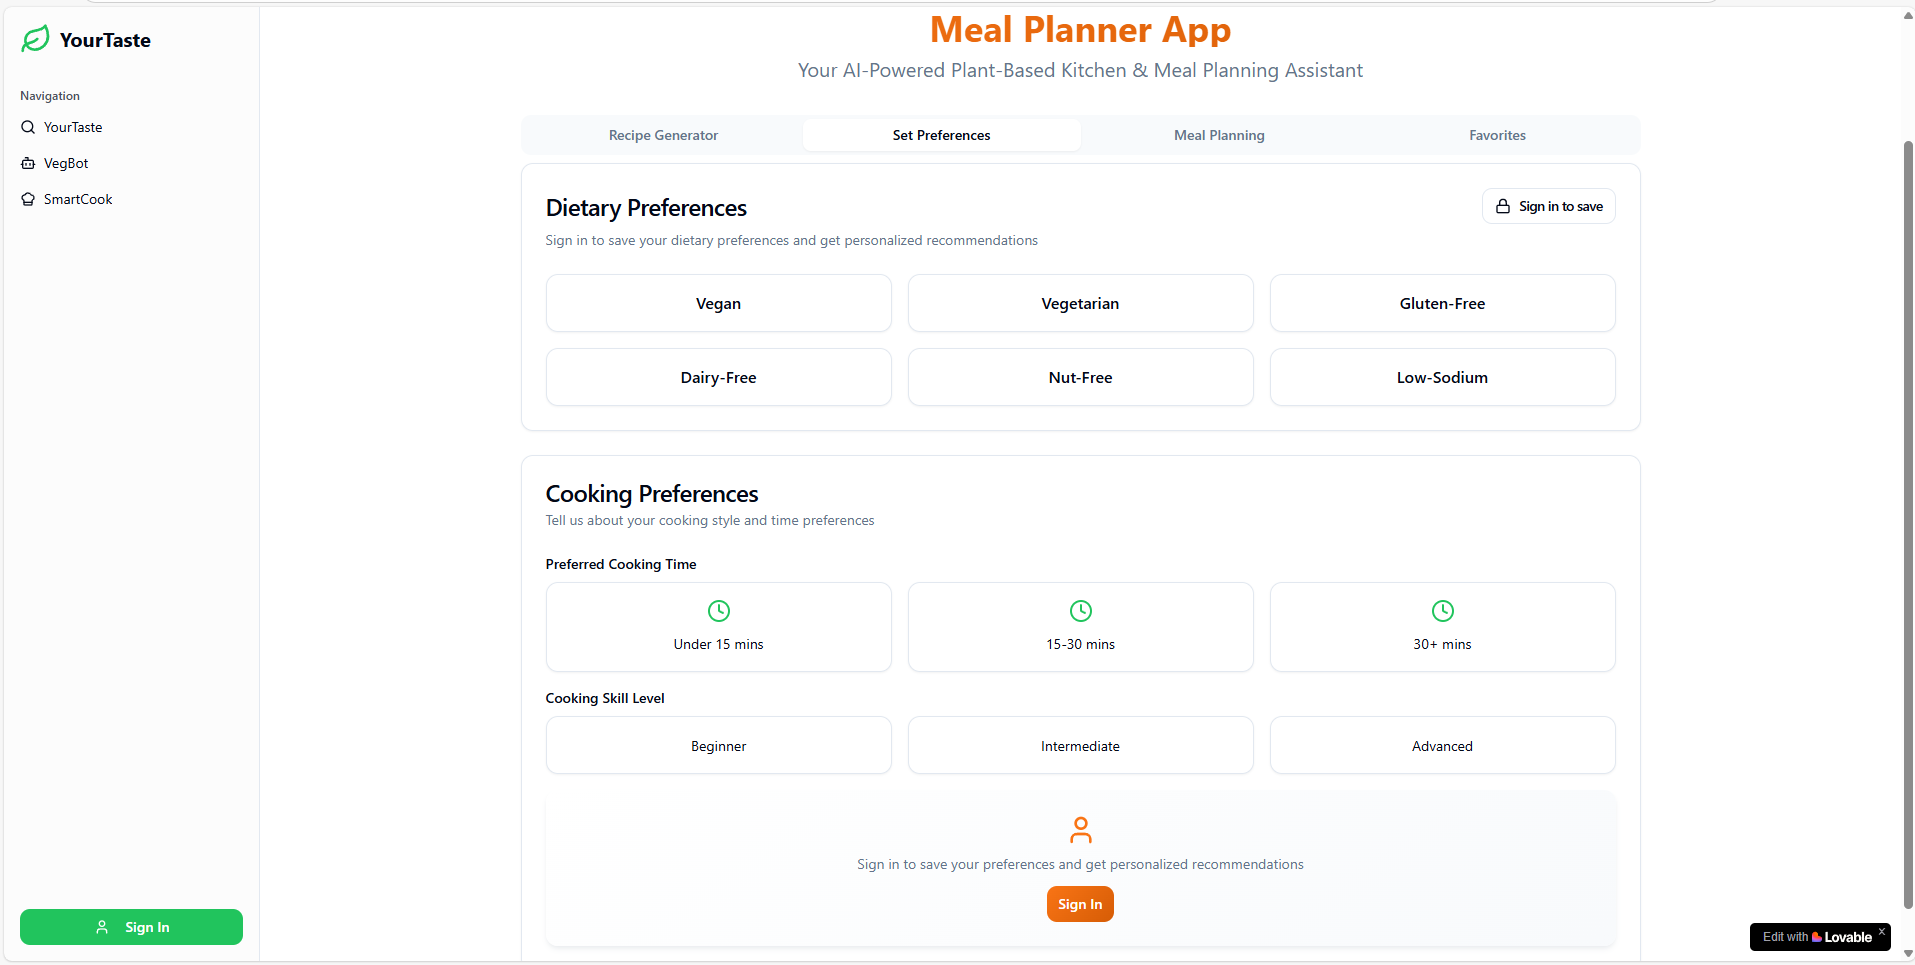Click the lock icon in Sign in to save
The height and width of the screenshot is (965, 1915).
pos(1503,206)
